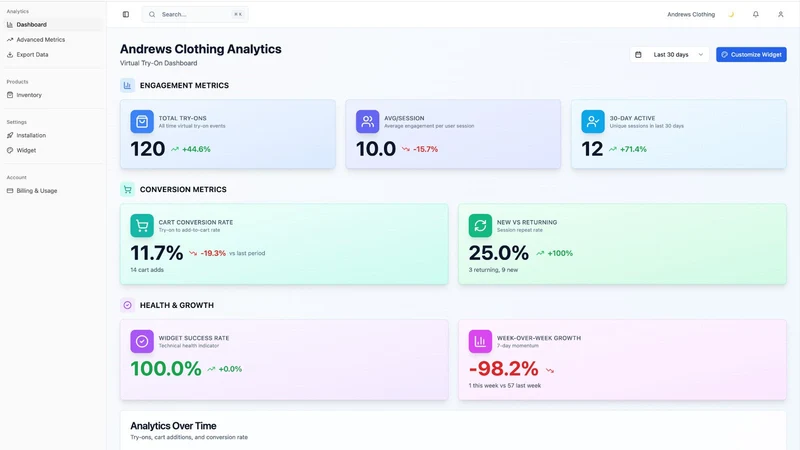The width and height of the screenshot is (800, 450).
Task: Click '1 this week vs 57 last week'
Action: click(505, 386)
